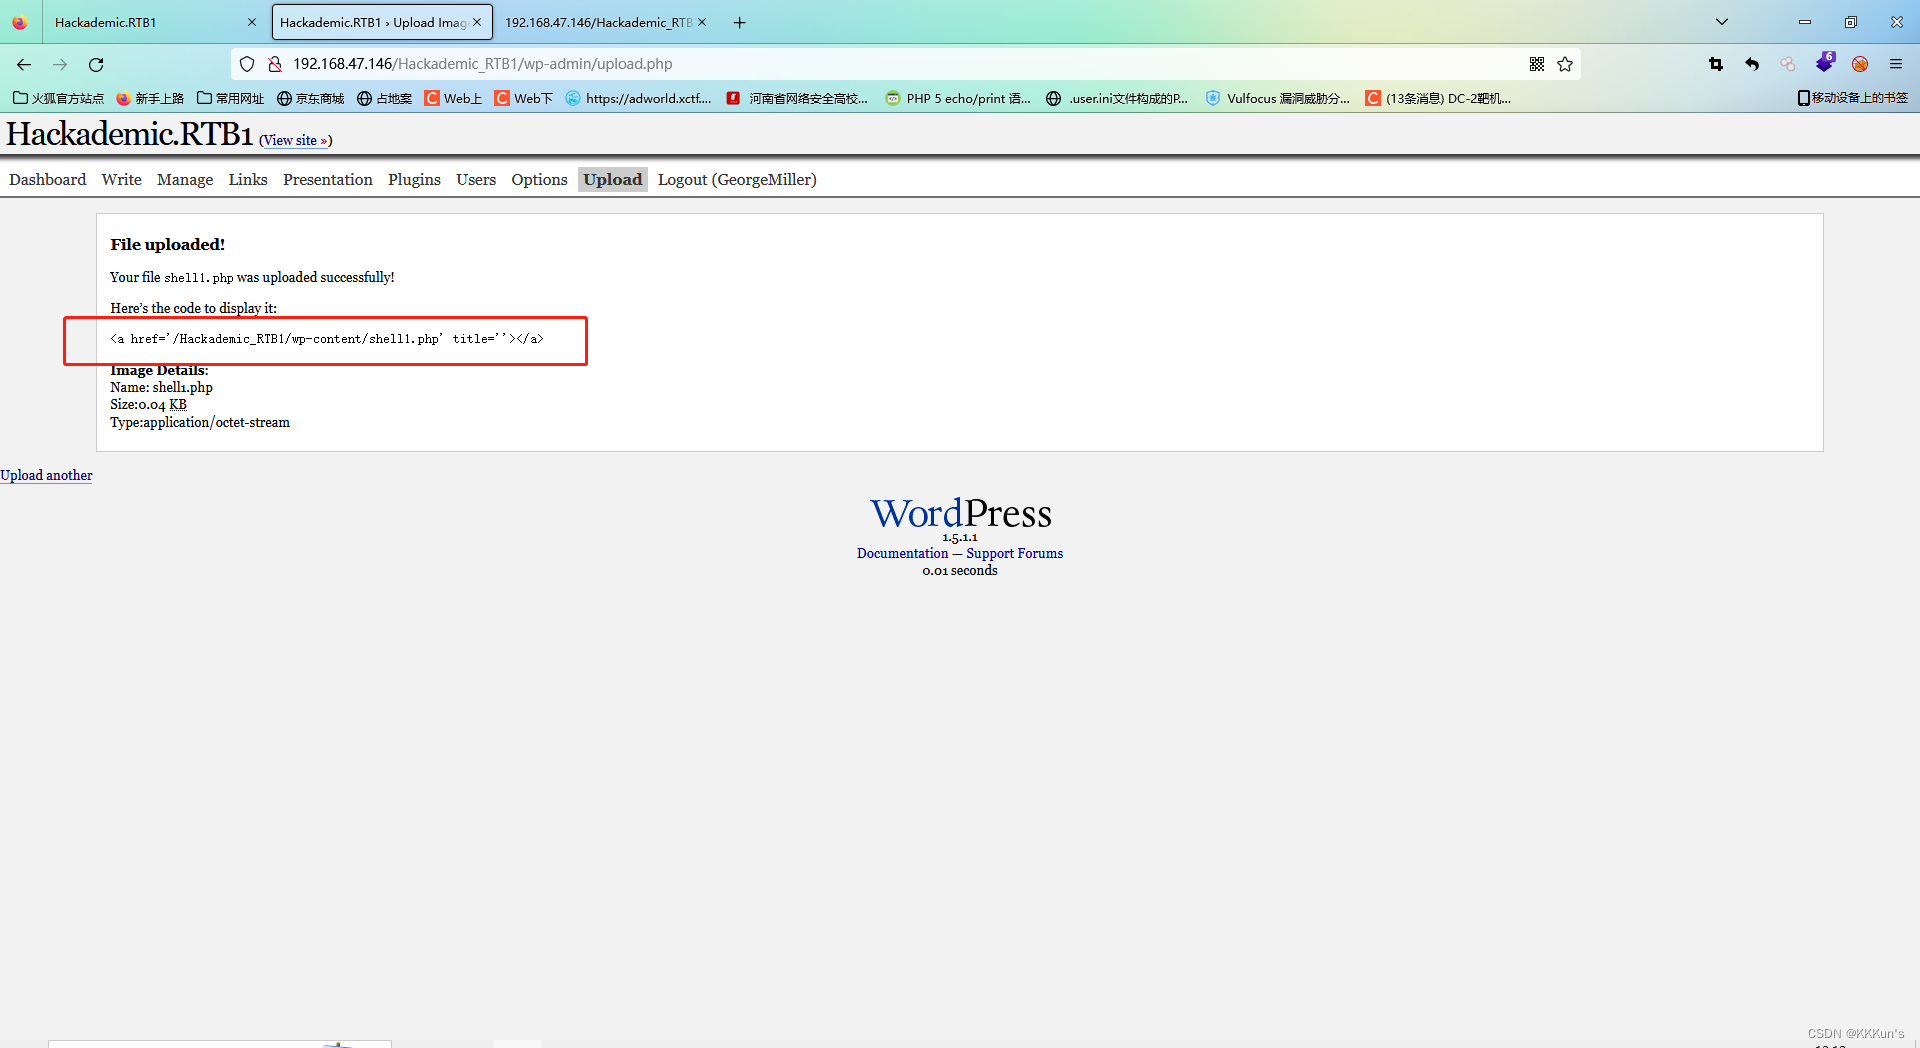Image resolution: width=1920 pixels, height=1048 pixels.
Task: Open the 火狐官方站点 bookmark folder
Action: tap(58, 98)
